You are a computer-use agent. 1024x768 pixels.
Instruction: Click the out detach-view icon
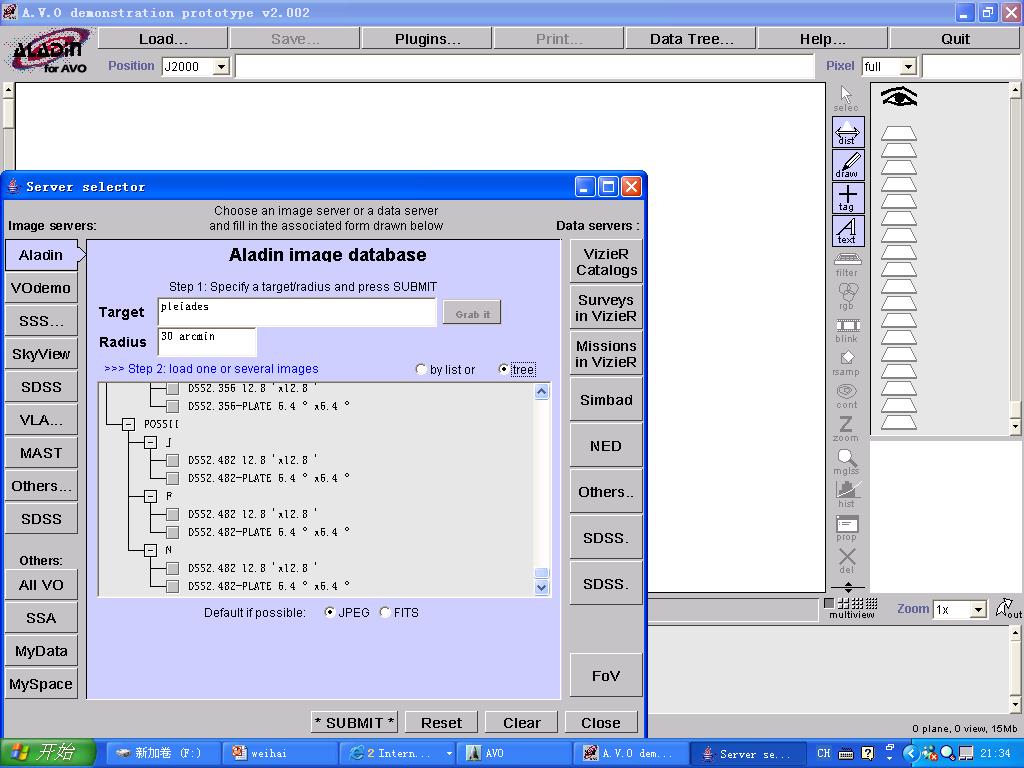pyautogui.click(x=1008, y=609)
